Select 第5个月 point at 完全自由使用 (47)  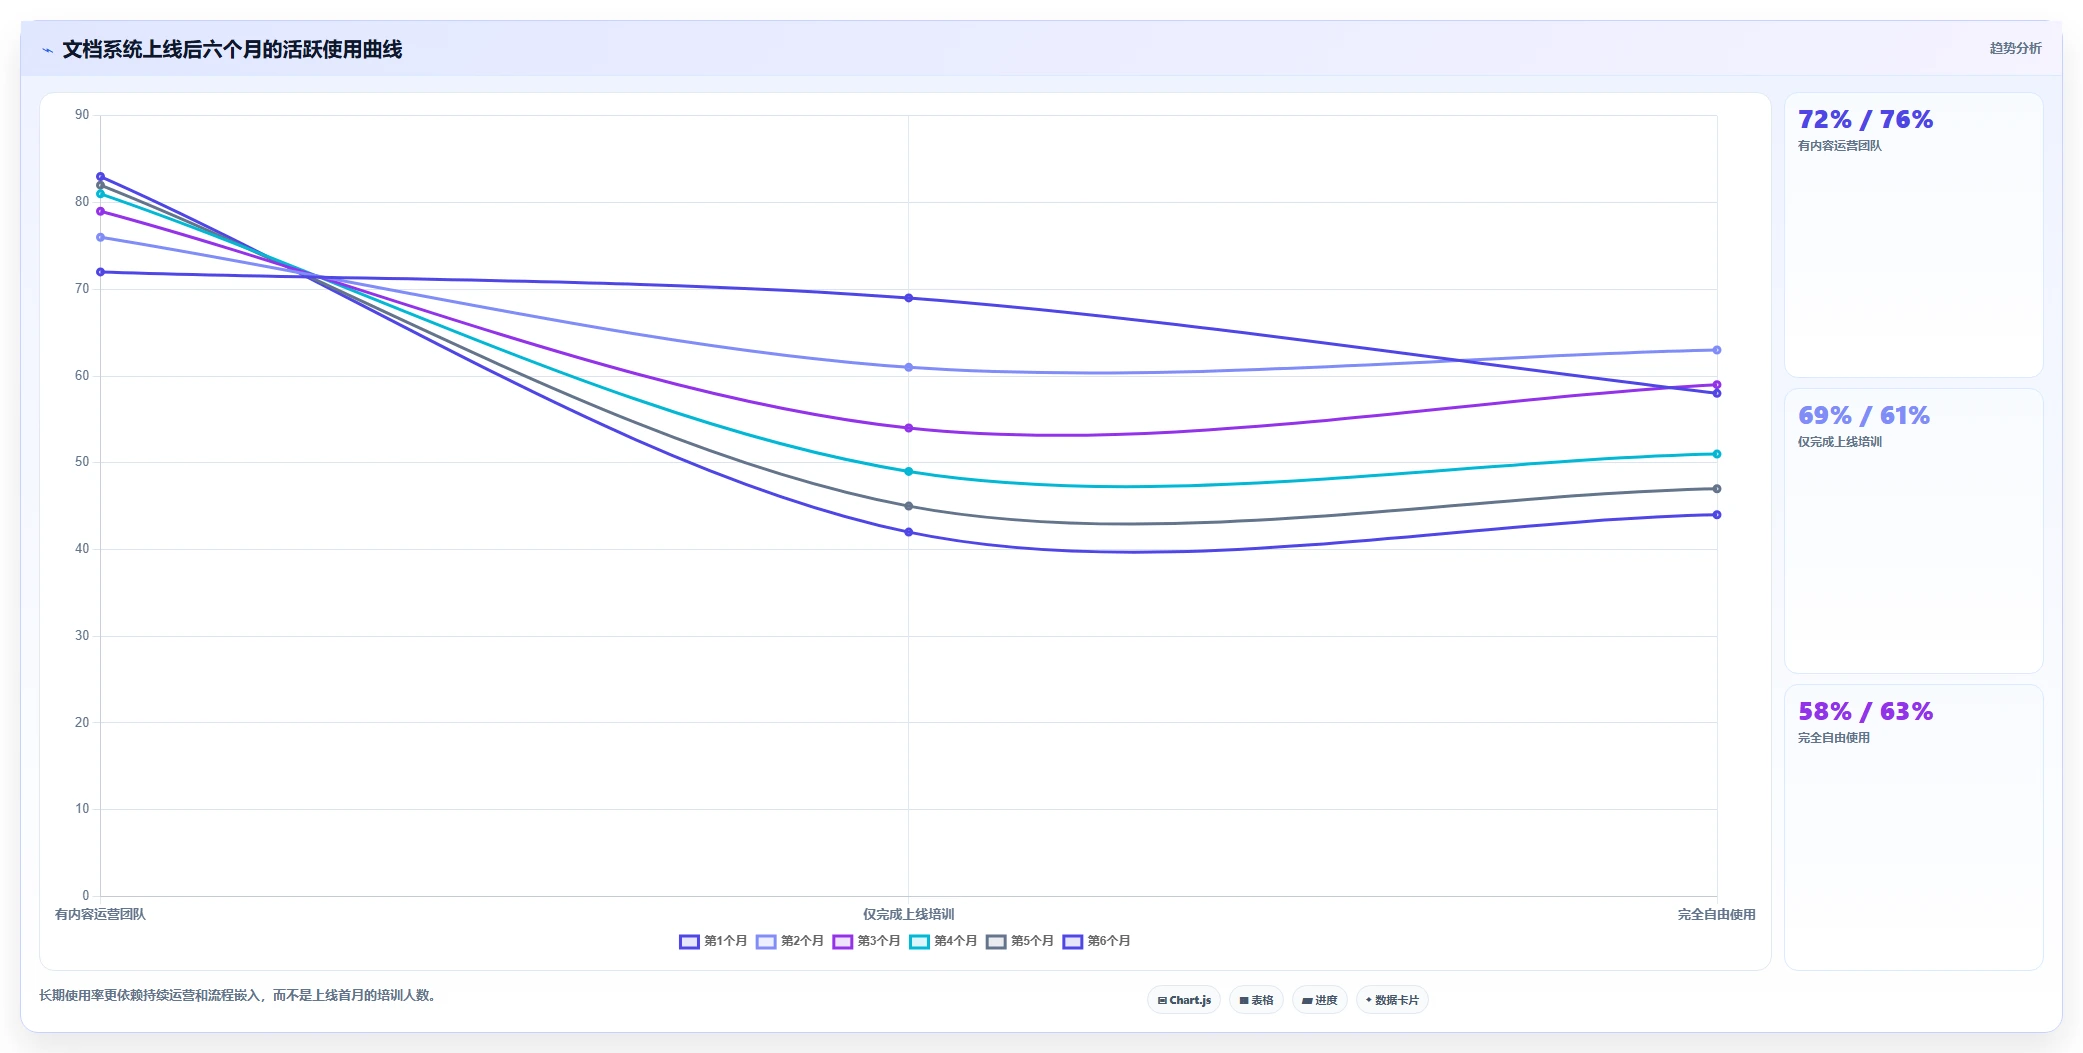pos(1717,489)
